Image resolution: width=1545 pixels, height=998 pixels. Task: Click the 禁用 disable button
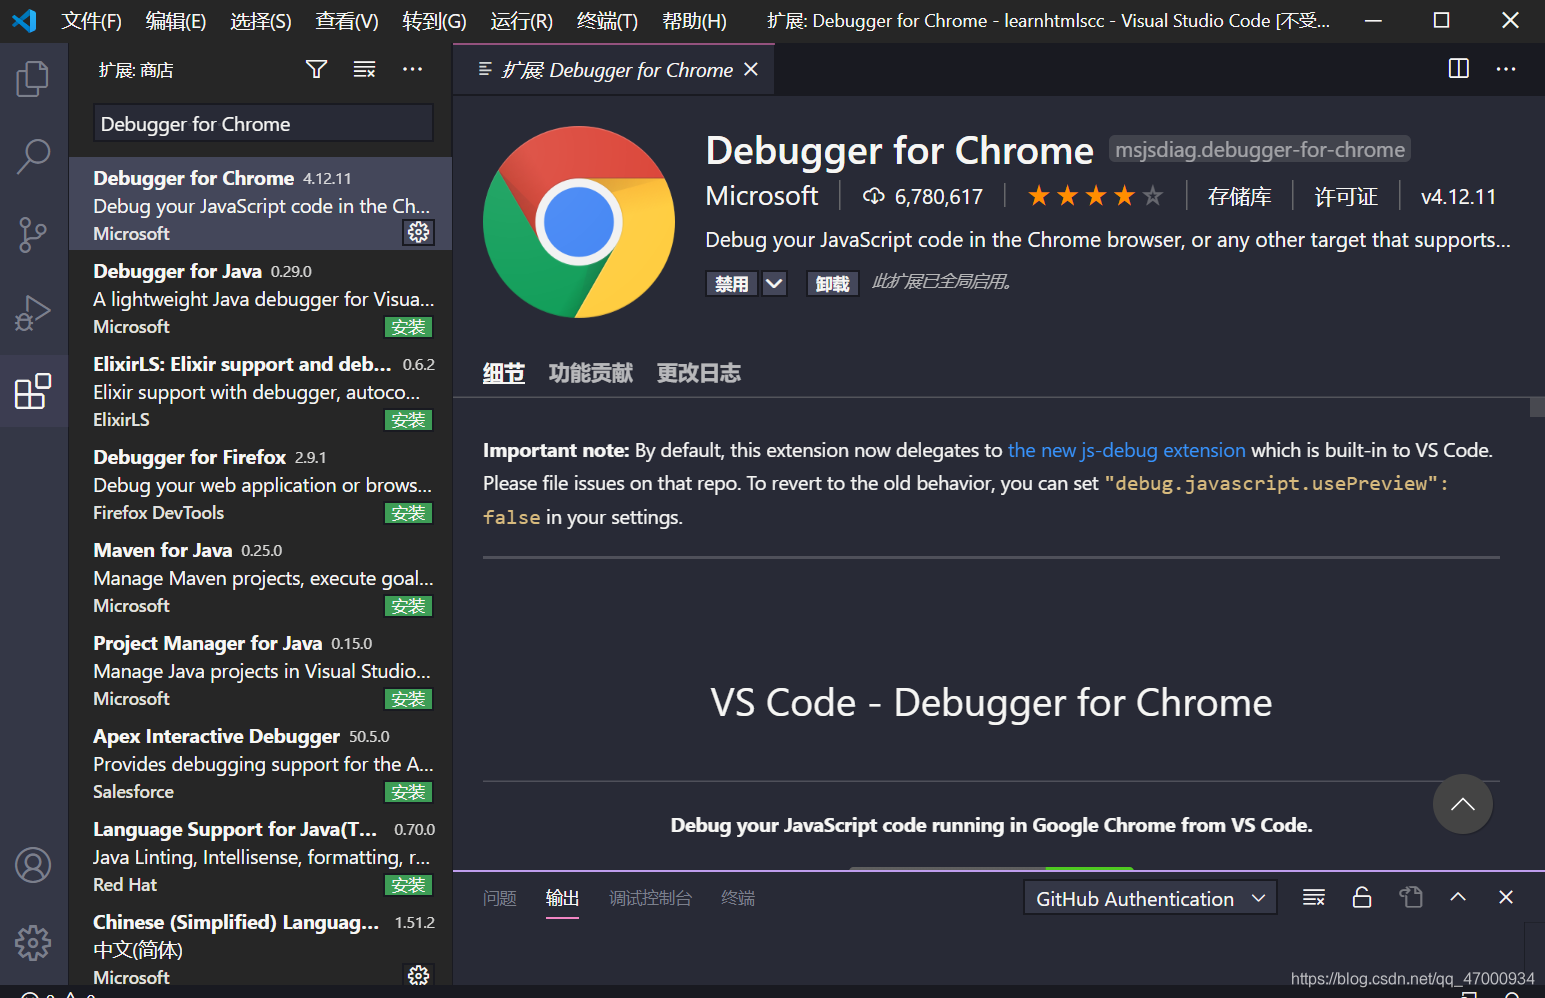732,284
